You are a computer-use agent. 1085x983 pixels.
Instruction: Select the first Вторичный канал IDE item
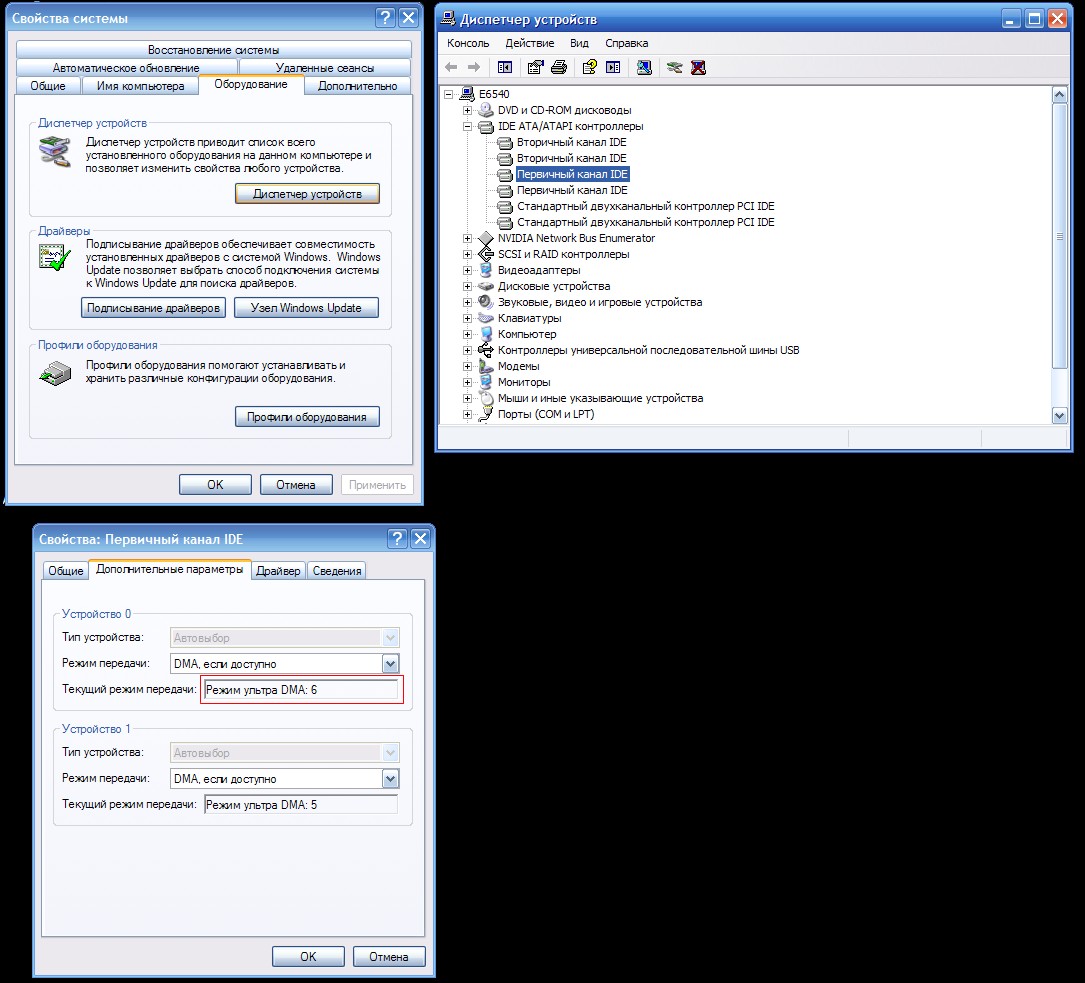(x=572, y=142)
